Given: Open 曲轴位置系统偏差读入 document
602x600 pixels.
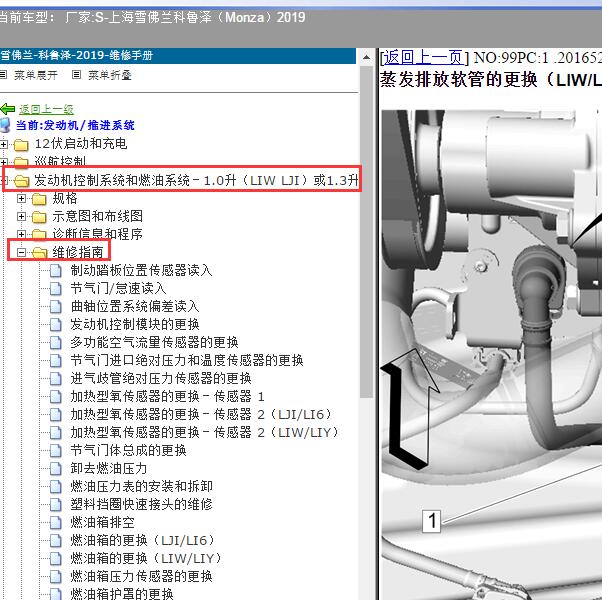Looking at the screenshot, I should coord(135,306).
